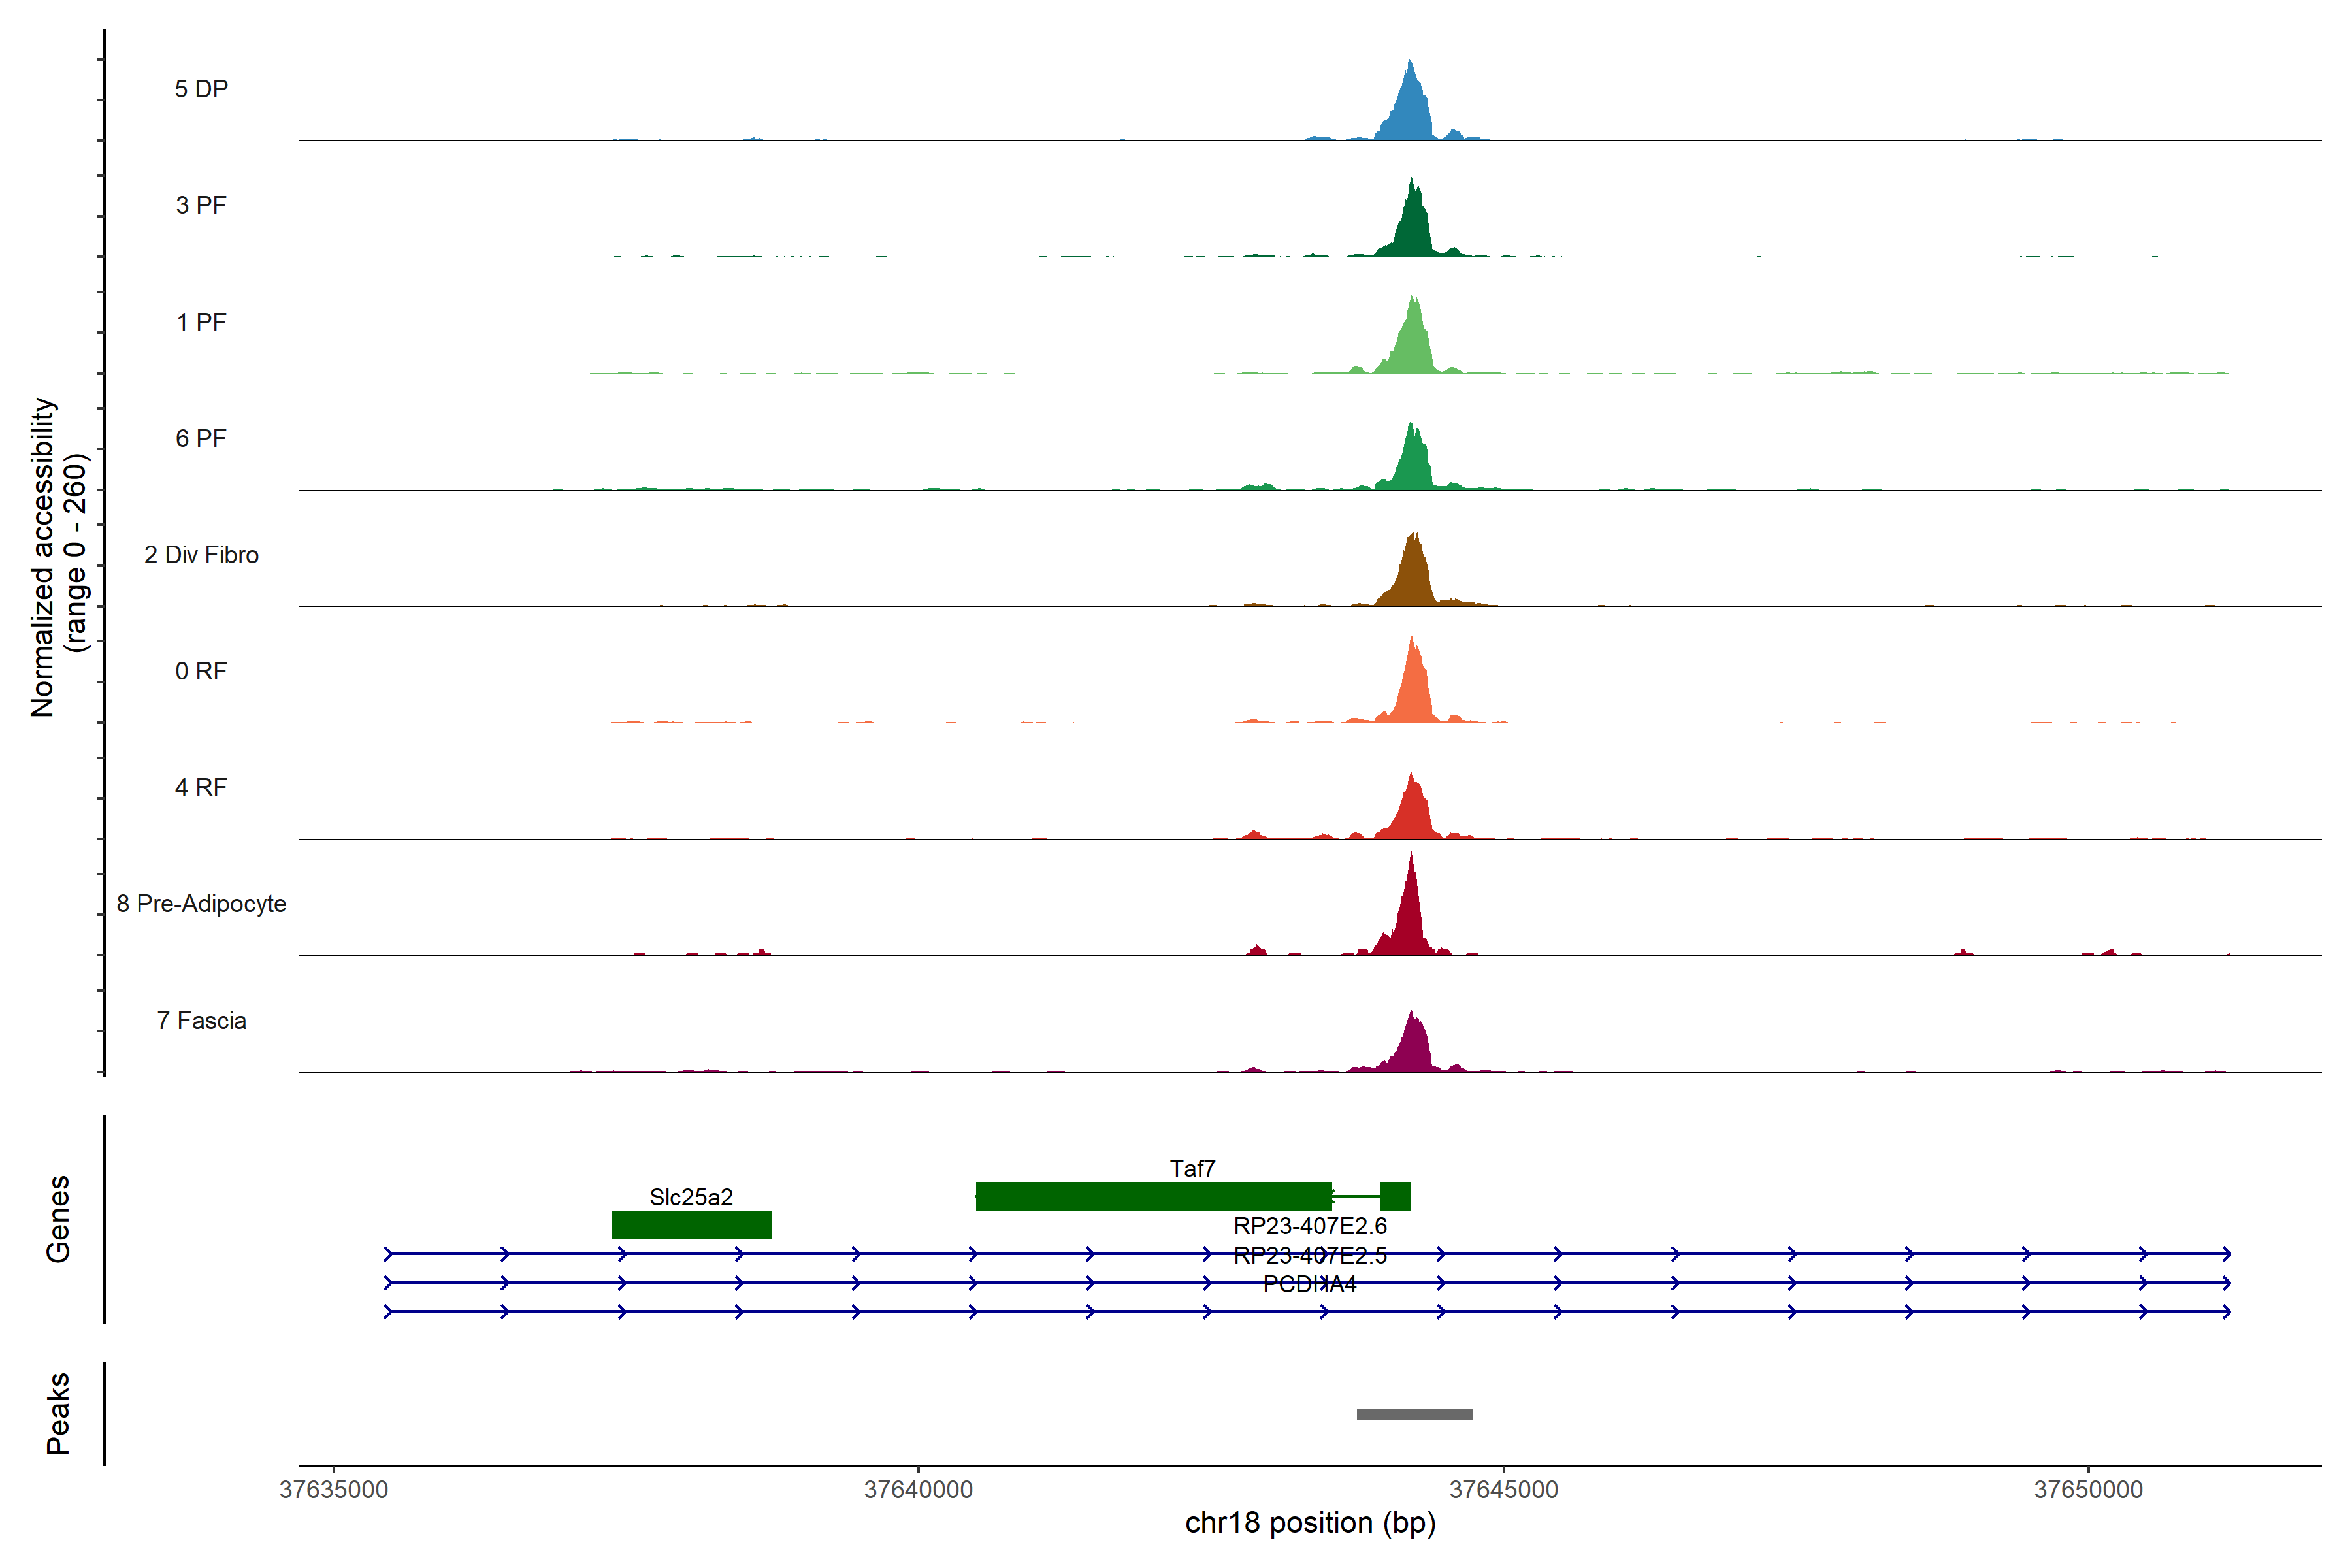Select the 2 Div Fibro label

(x=201, y=555)
